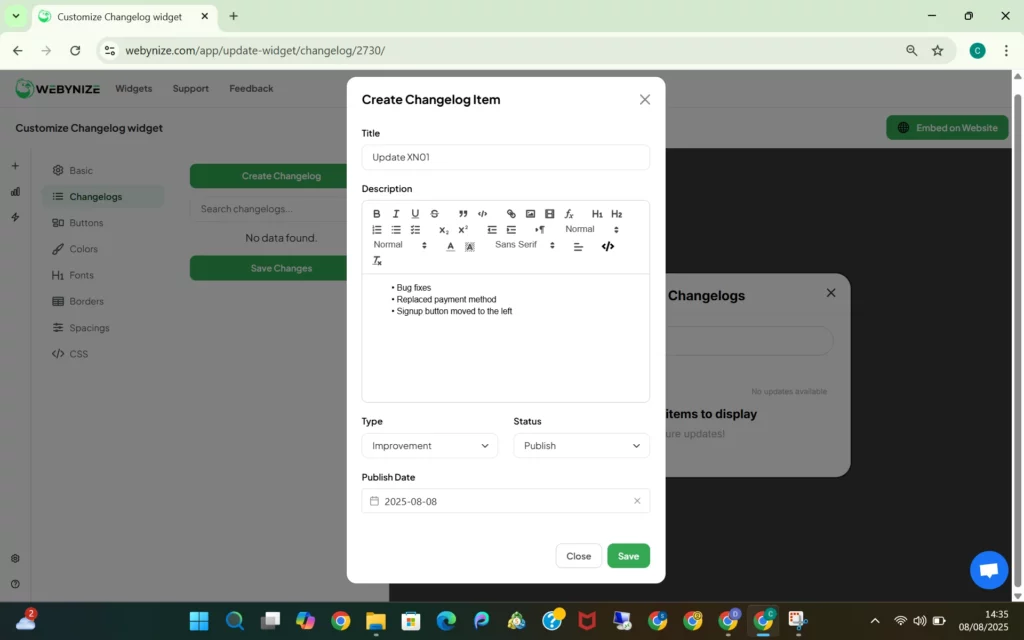The height and width of the screenshot is (640, 1024).
Task: Insert a formula using the fx icon
Action: [x=568, y=213]
